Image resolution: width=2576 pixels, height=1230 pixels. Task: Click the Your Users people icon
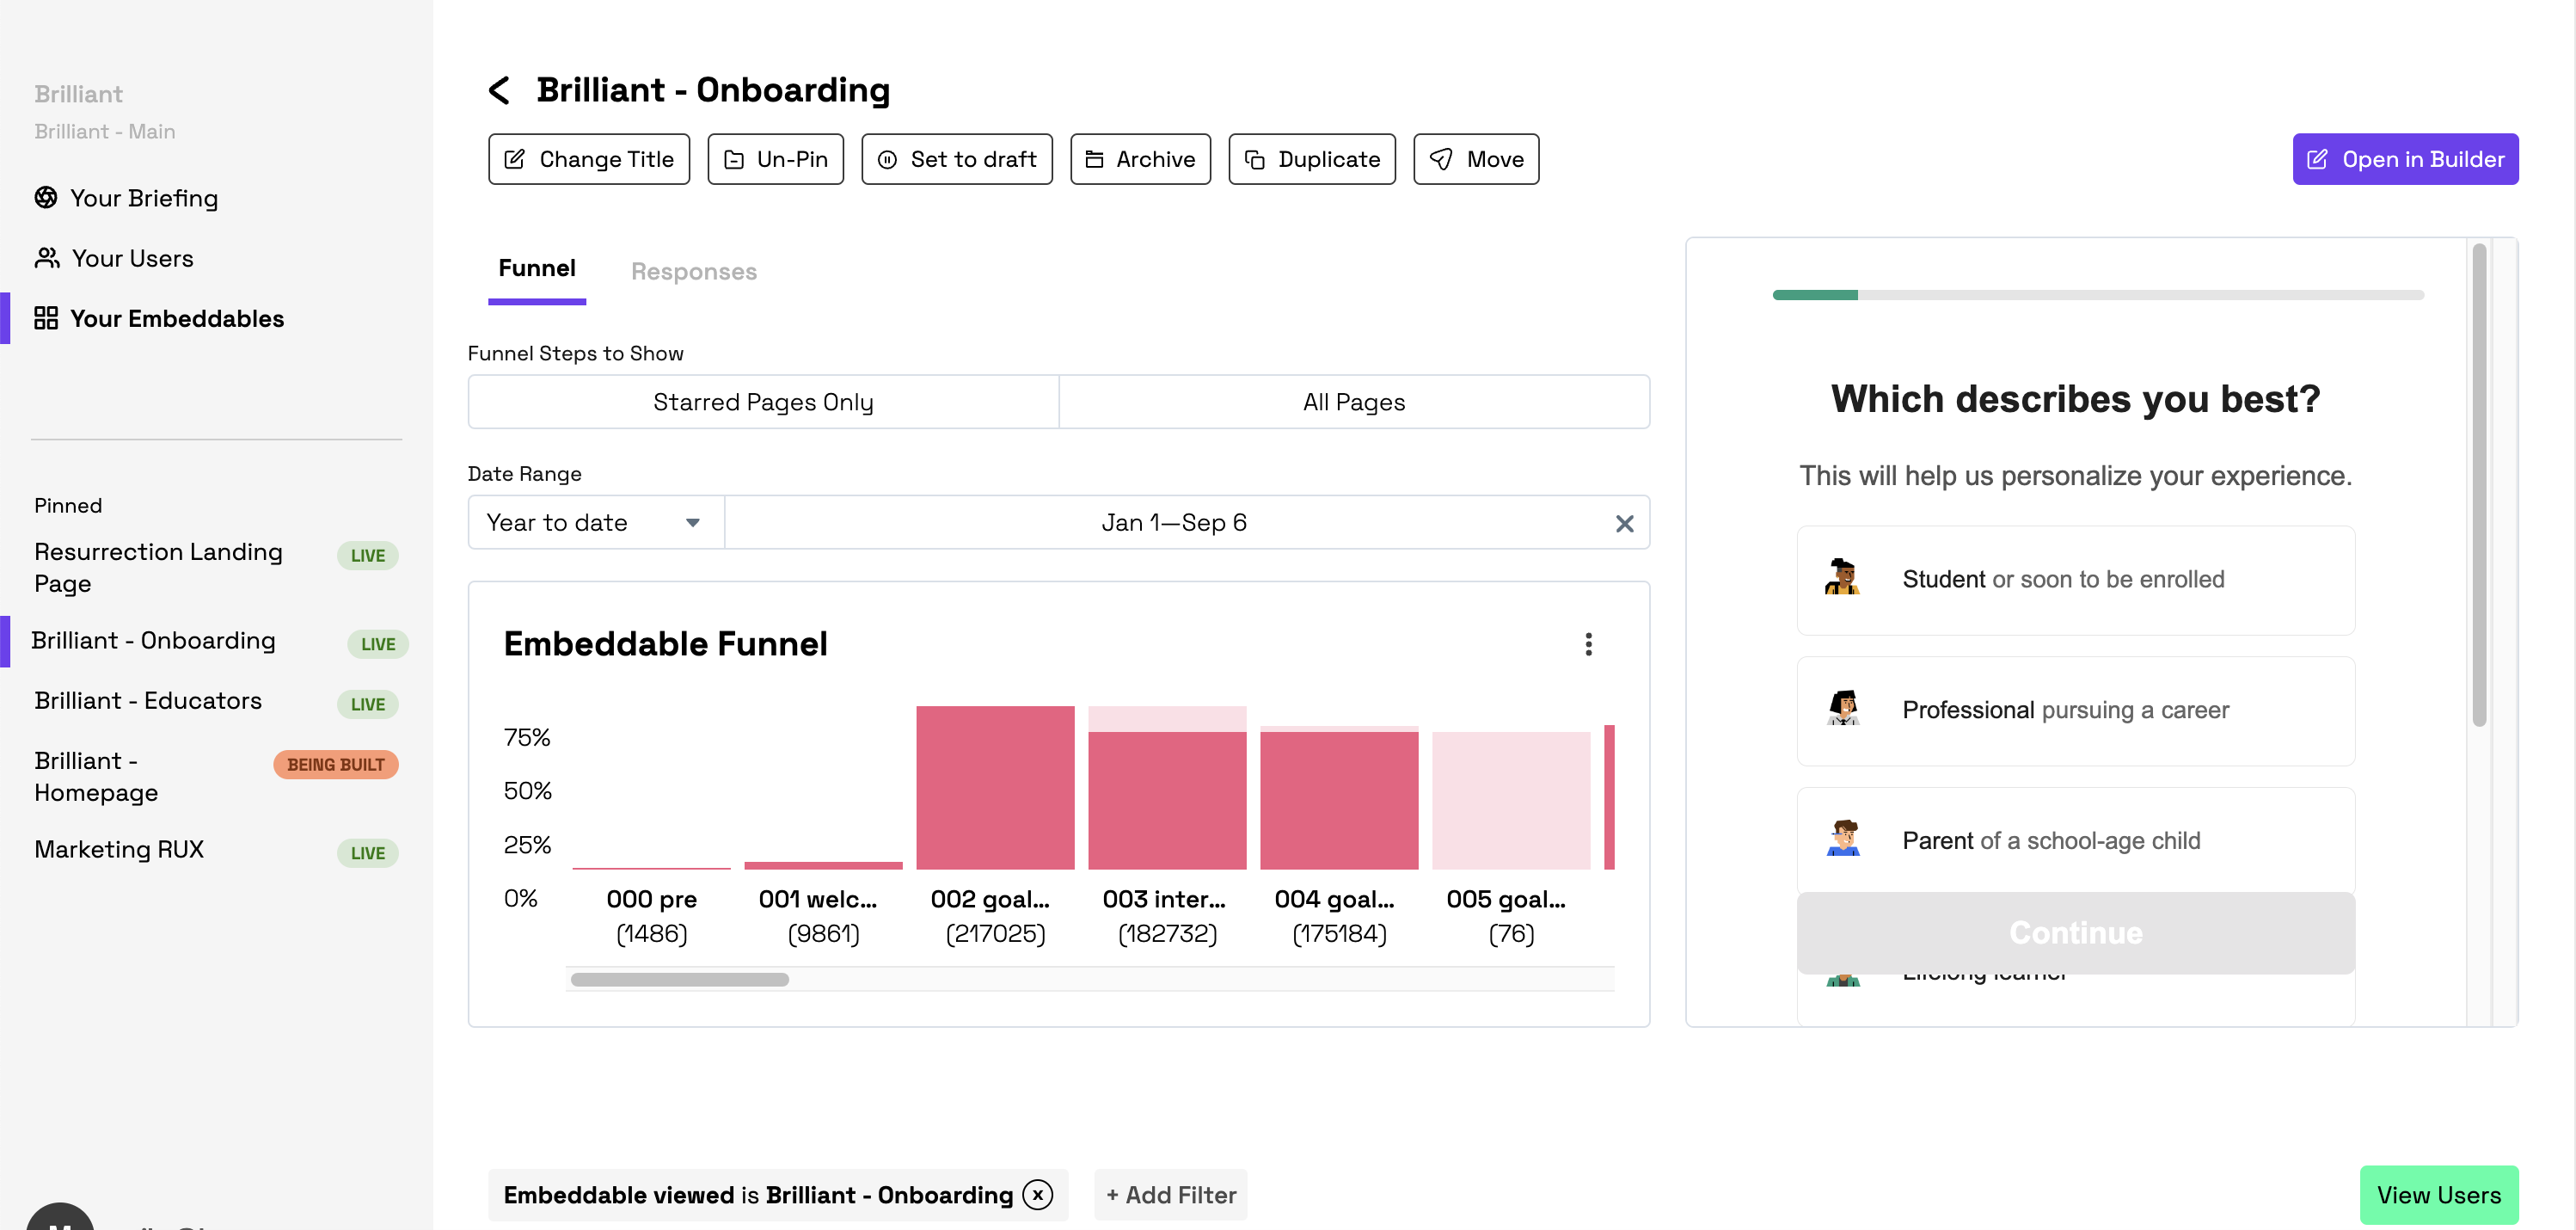coord(47,258)
